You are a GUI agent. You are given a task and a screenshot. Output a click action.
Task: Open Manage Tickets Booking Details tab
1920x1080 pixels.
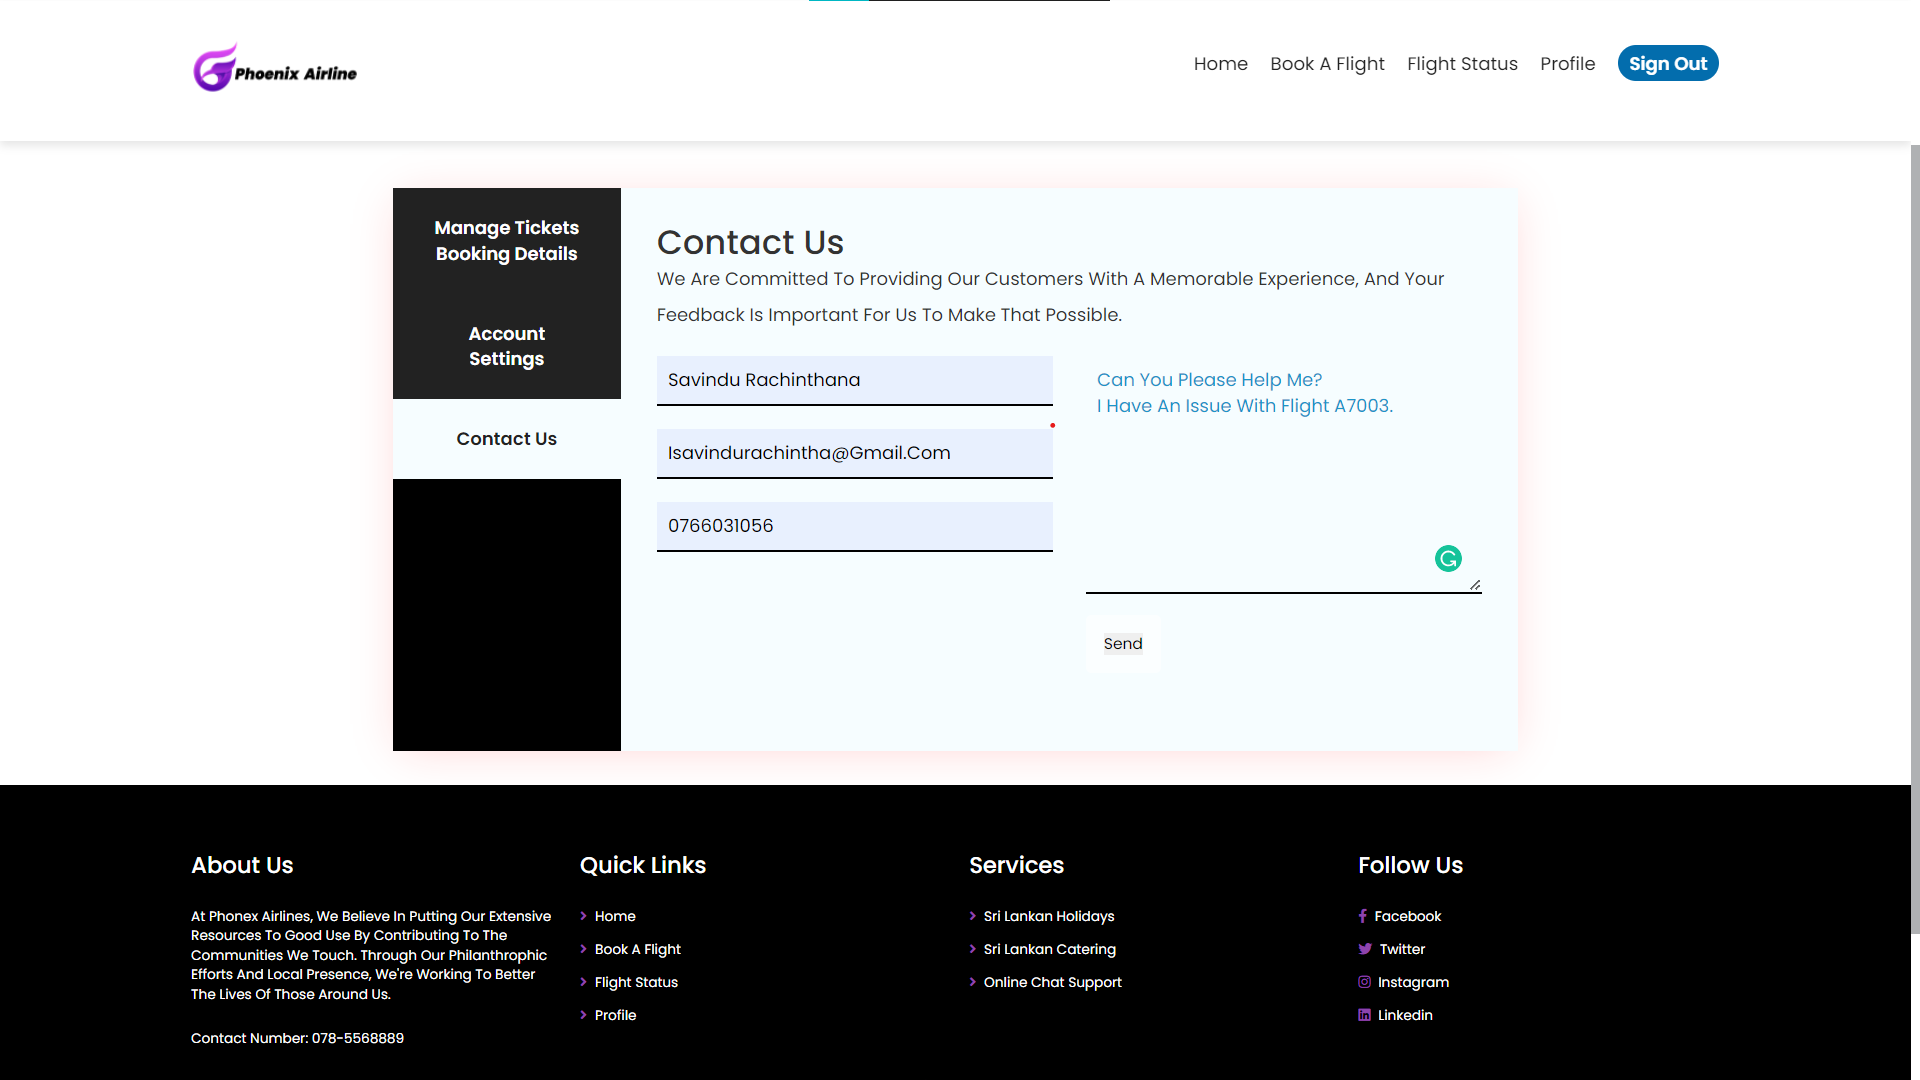[506, 241]
